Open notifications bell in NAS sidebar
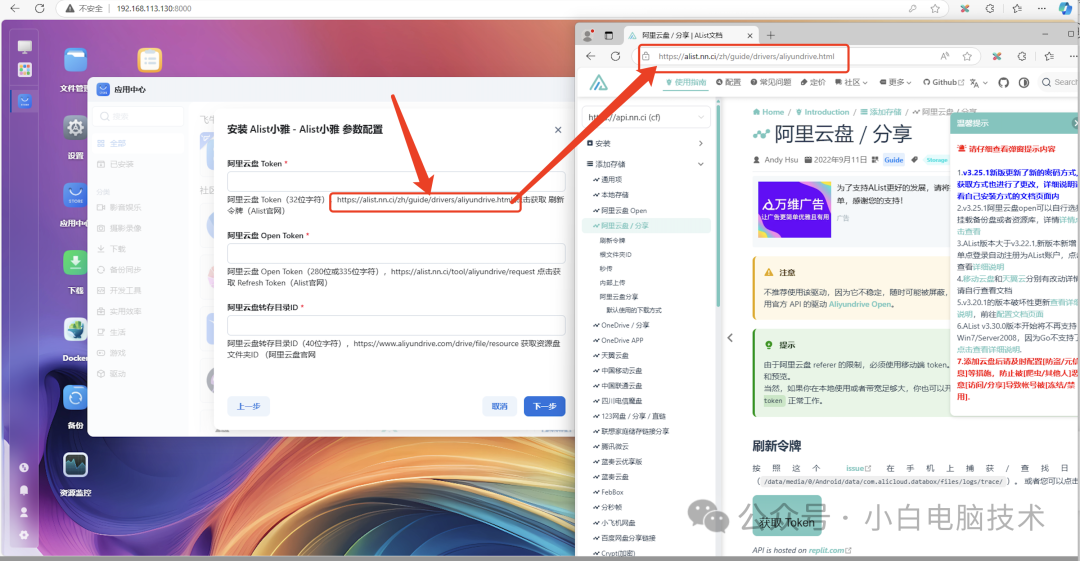Viewport: 1080px width, 561px height. [x=24, y=490]
